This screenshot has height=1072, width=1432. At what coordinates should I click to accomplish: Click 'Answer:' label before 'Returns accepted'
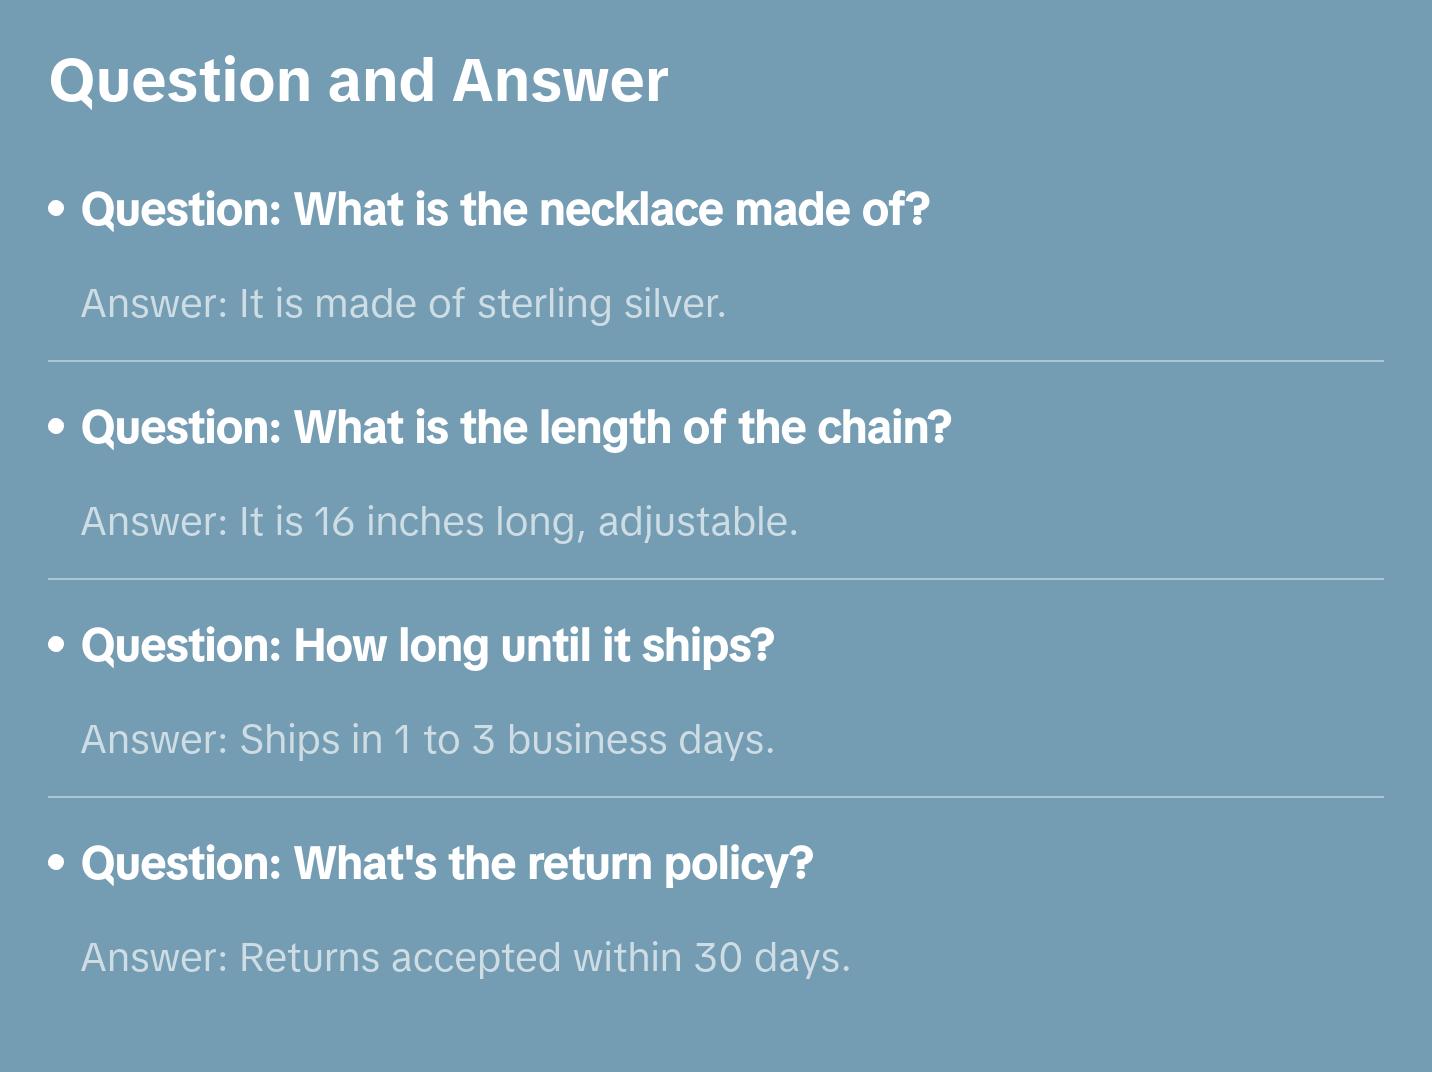coord(154,958)
